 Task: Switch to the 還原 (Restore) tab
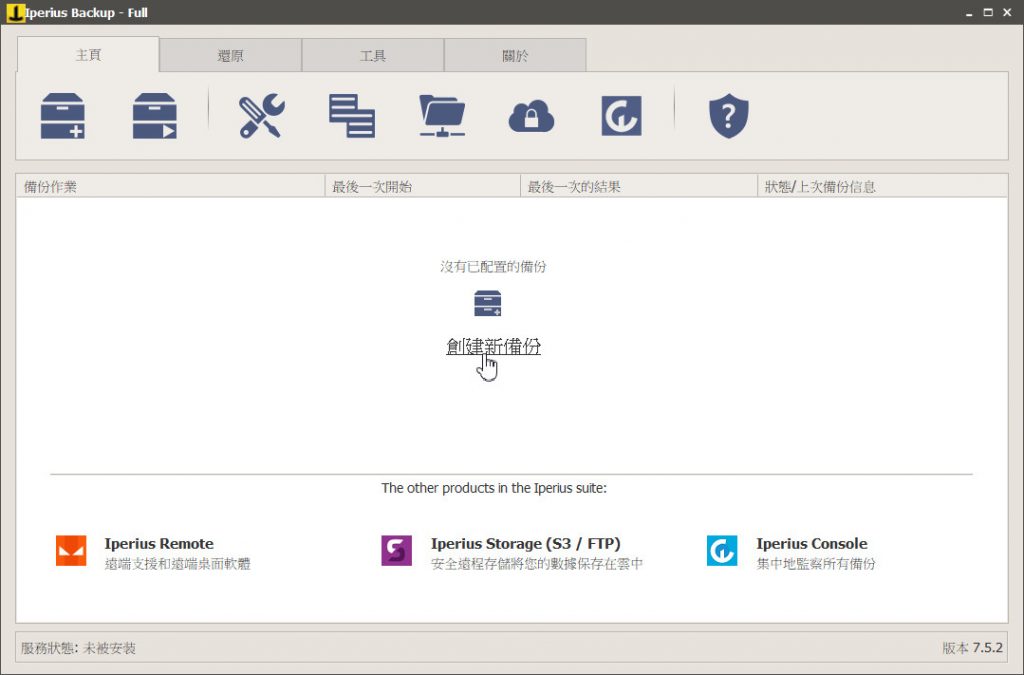coord(229,55)
